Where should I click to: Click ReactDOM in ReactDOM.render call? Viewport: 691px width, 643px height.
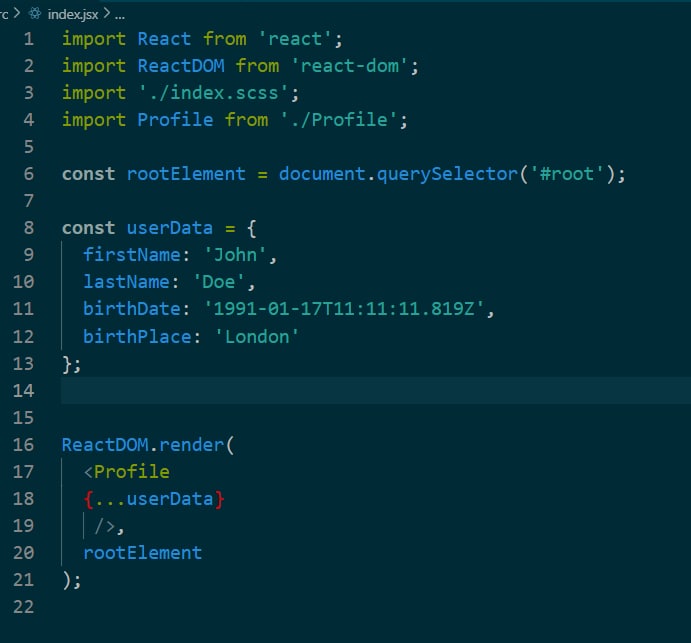[105, 445]
